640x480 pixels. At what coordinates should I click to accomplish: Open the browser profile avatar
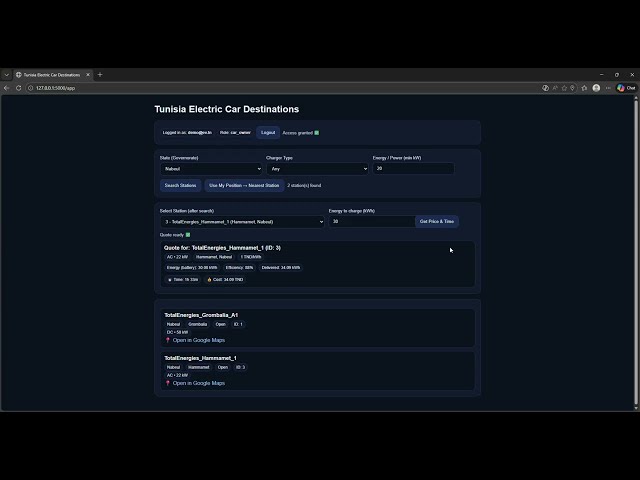[596, 88]
